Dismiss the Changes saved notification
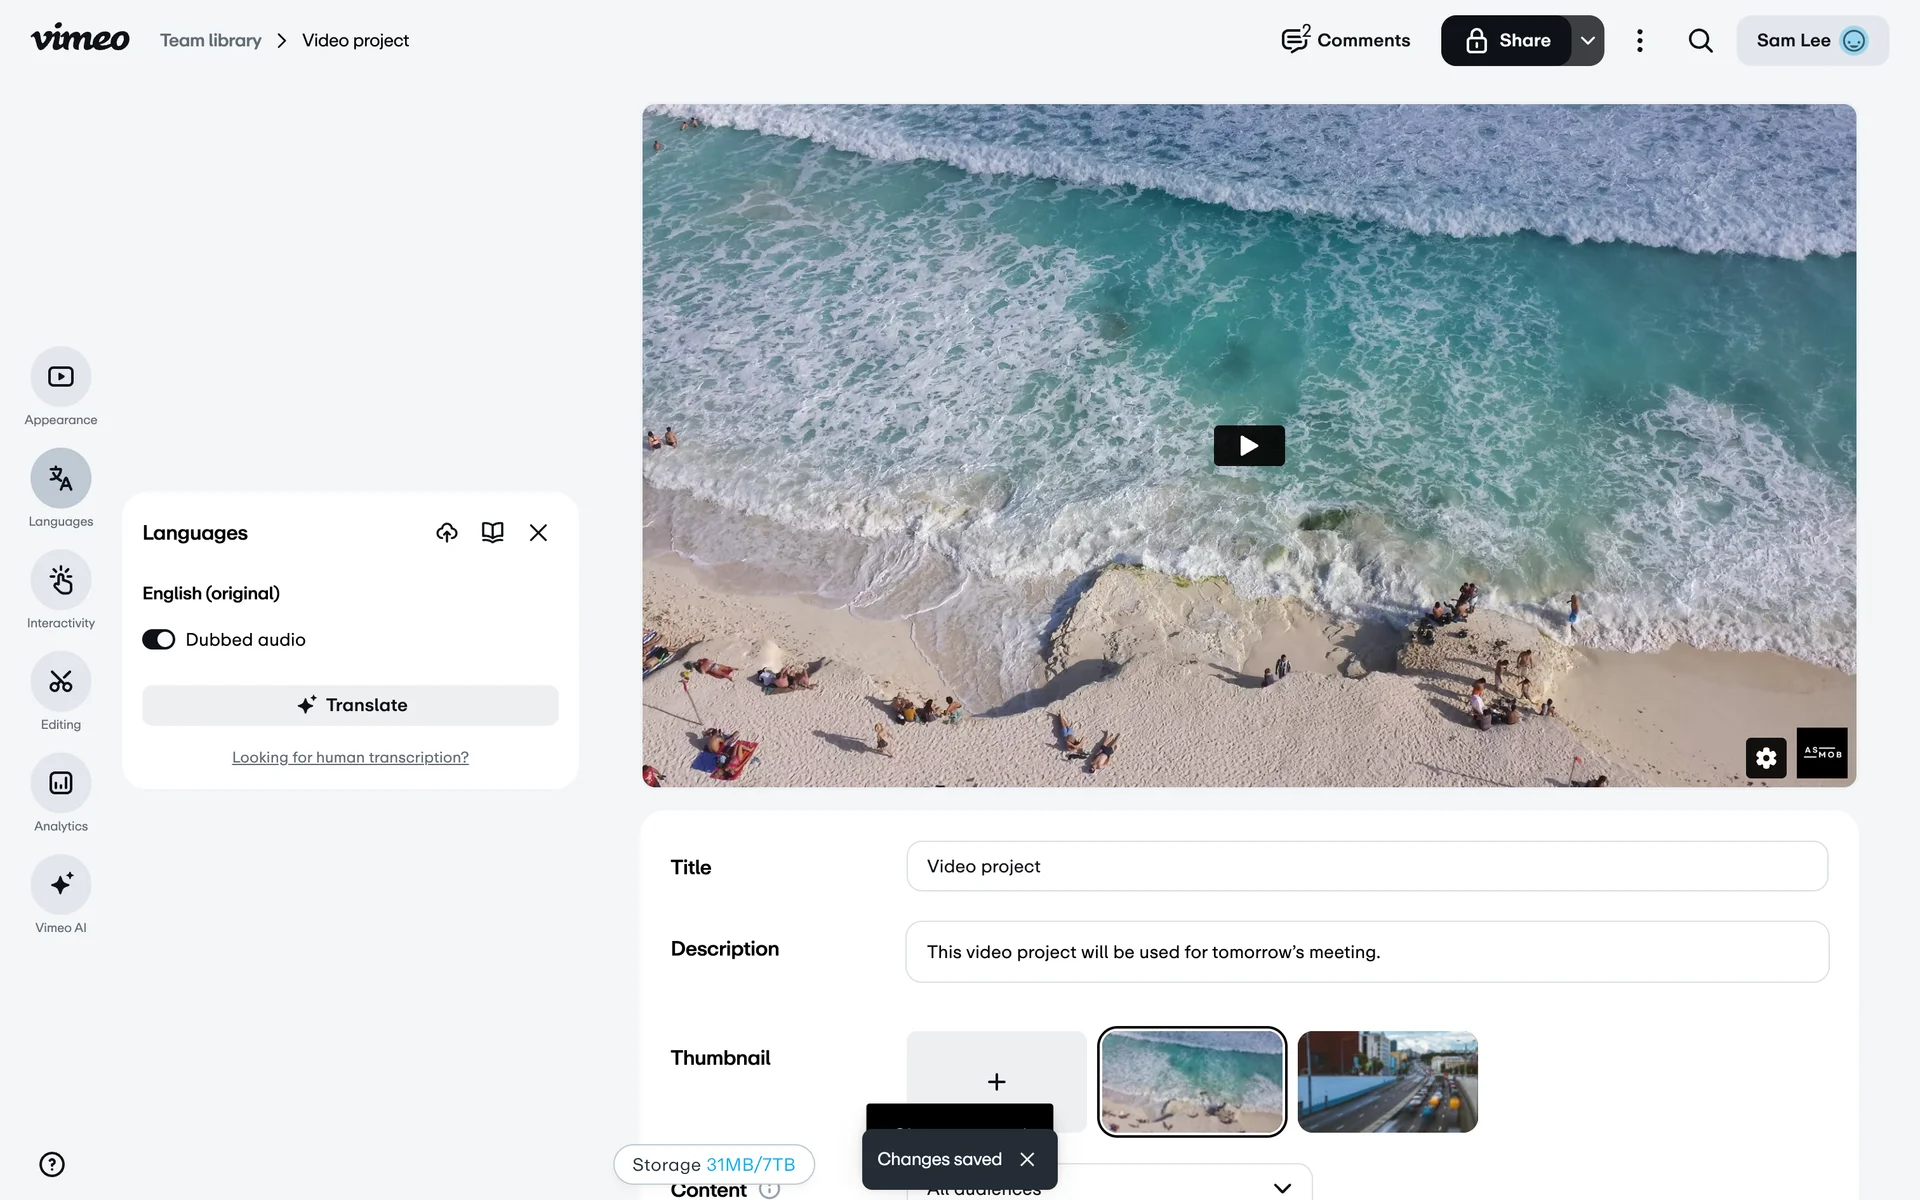This screenshot has width=1920, height=1200. pyautogui.click(x=1027, y=1160)
